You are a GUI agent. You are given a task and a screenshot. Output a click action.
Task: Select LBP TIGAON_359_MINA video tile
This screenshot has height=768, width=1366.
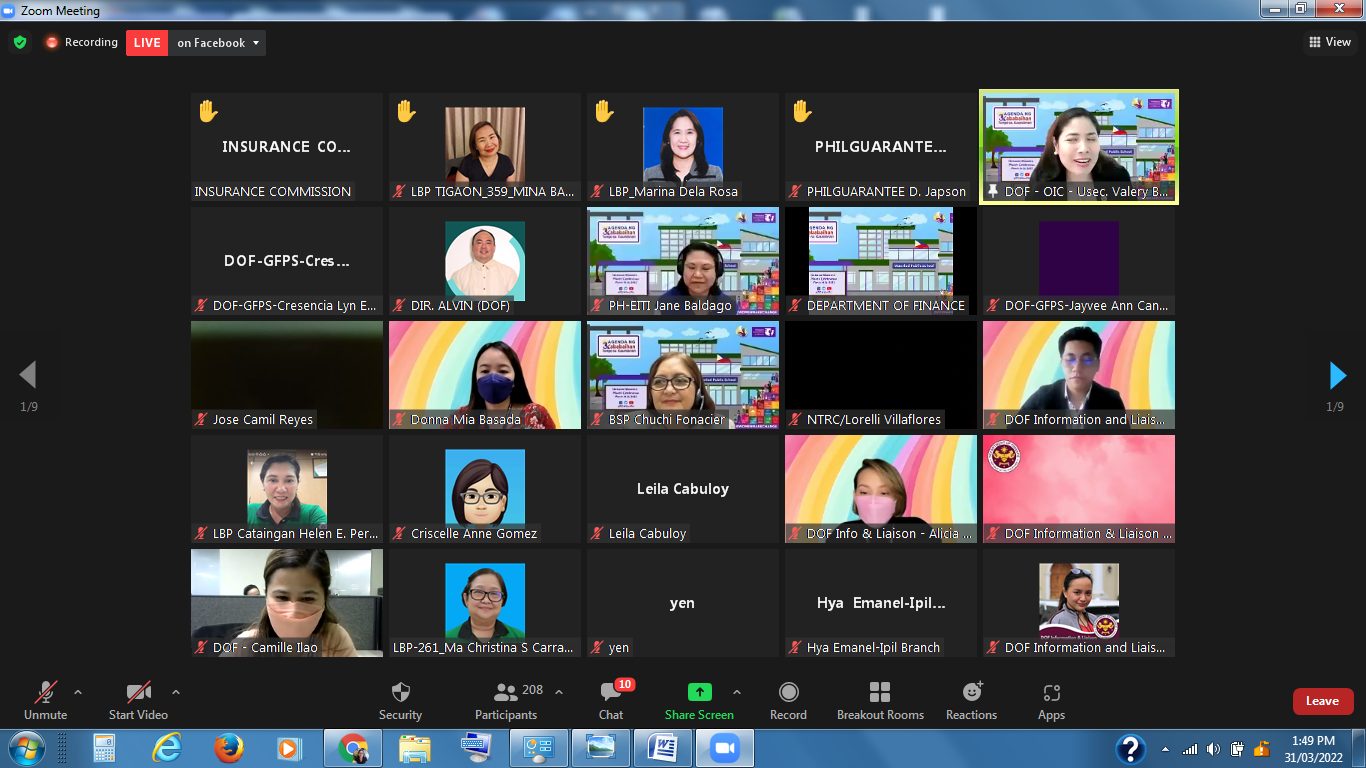point(485,147)
